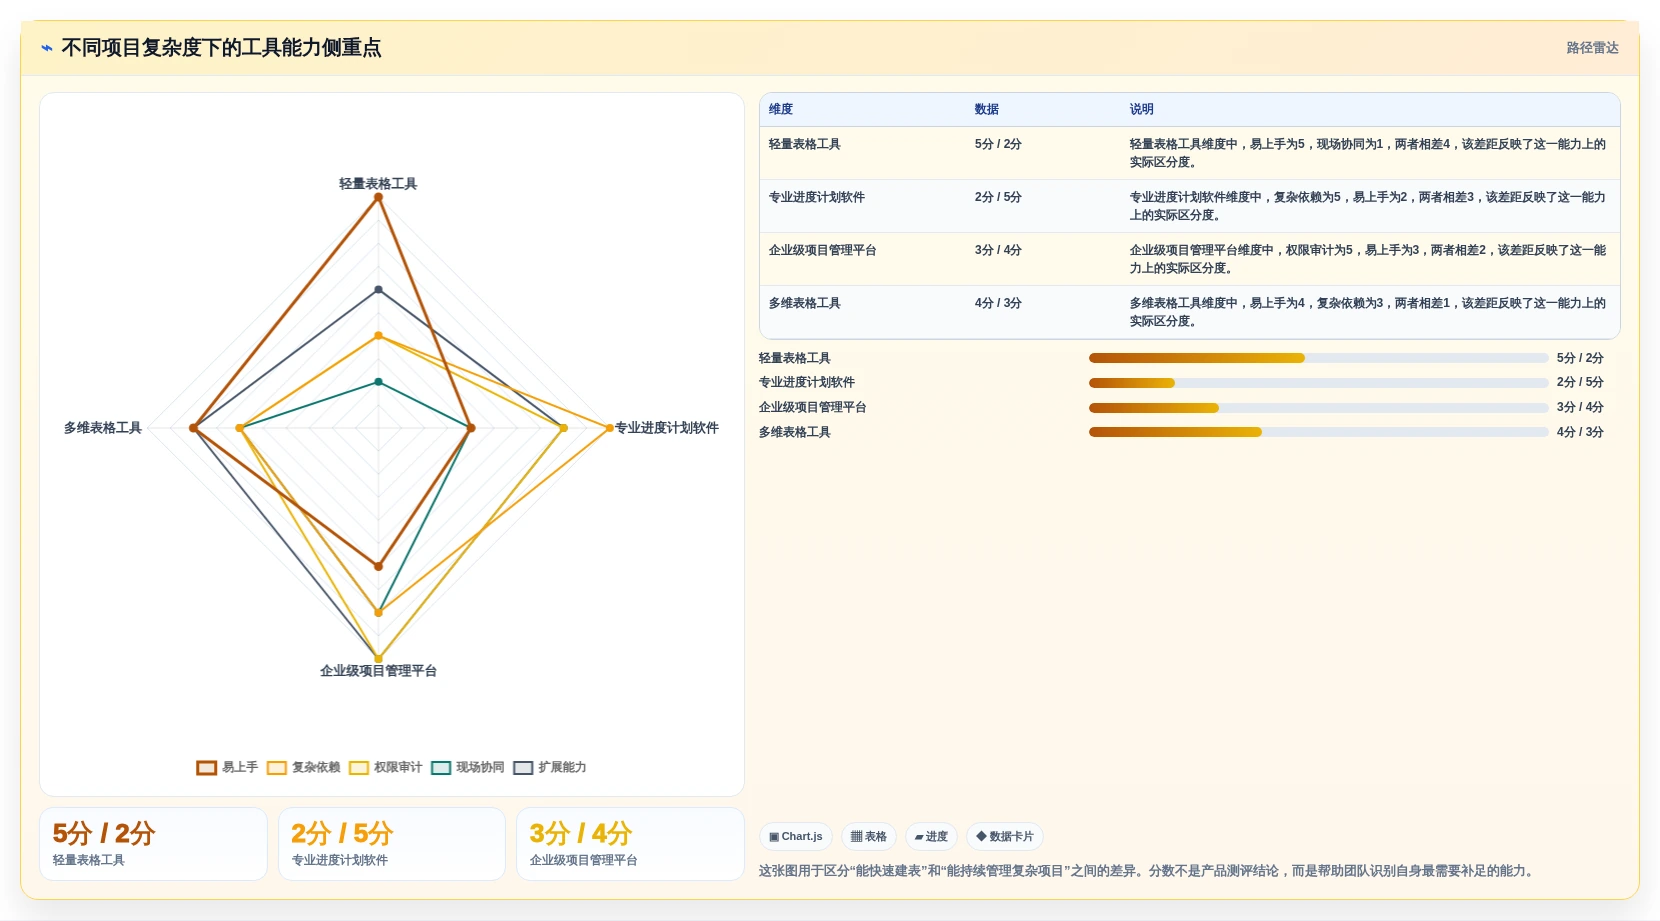
Task: Click the 多维表格工具 label beside progress bar
Action: (795, 432)
